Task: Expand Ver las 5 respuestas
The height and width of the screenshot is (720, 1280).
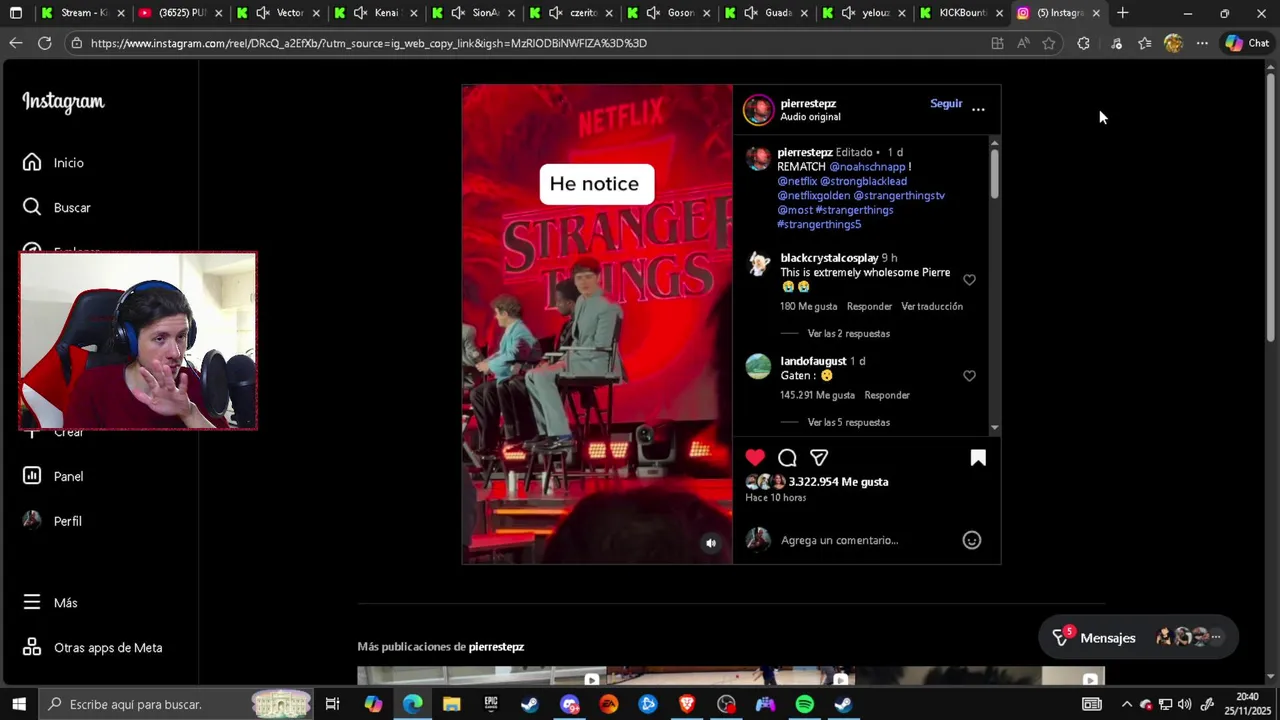Action: coord(848,423)
